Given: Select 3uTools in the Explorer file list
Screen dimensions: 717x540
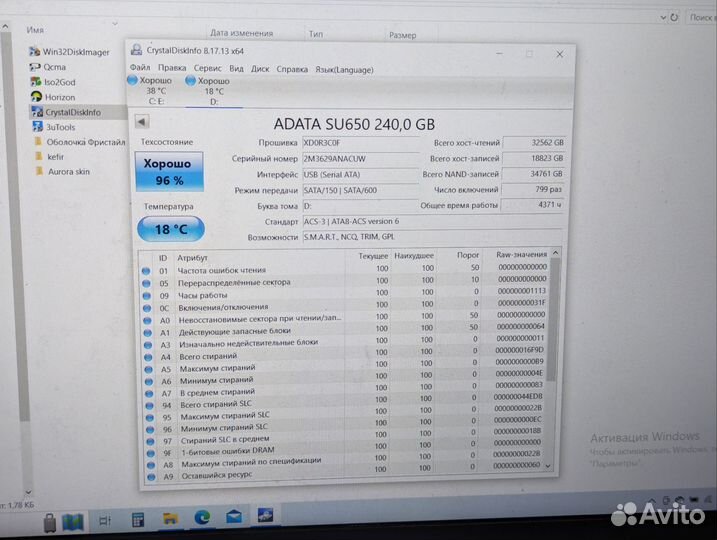Looking at the screenshot, I should coord(54,127).
